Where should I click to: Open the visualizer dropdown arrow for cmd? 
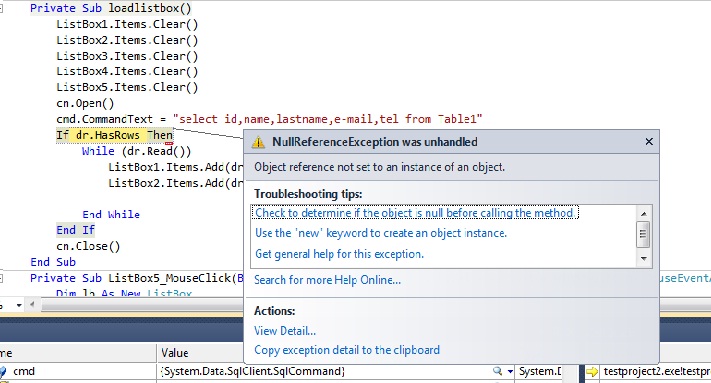tap(510, 372)
